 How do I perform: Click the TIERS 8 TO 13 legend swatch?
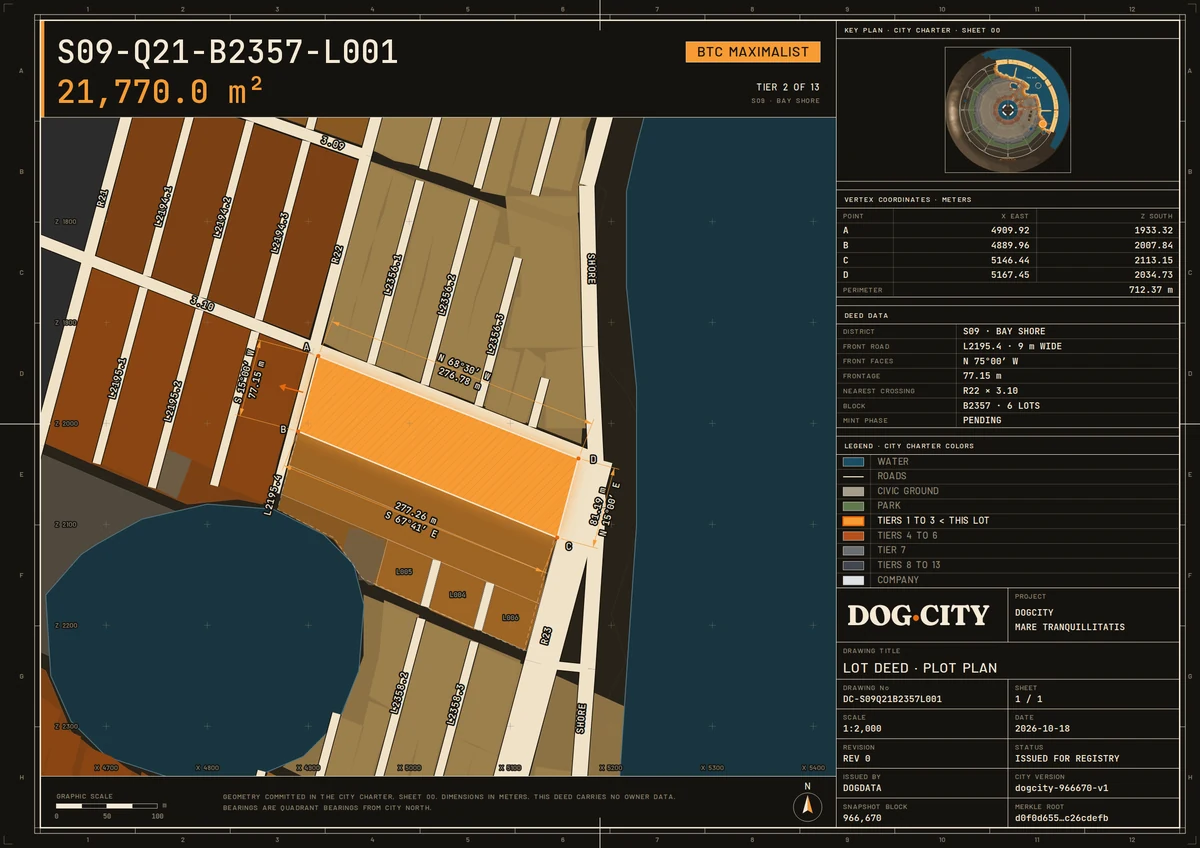[853, 565]
